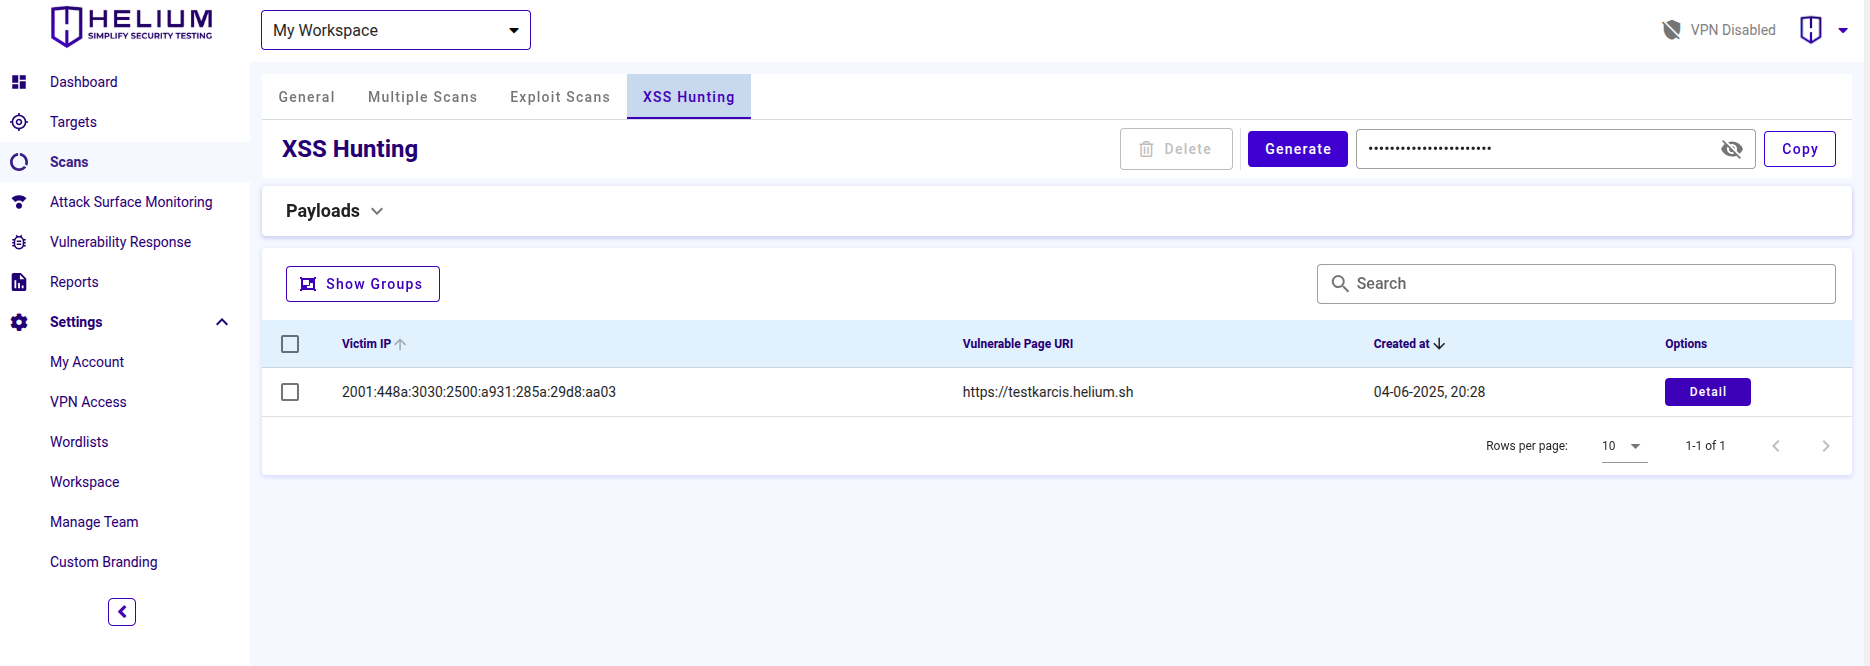Image resolution: width=1870 pixels, height=666 pixels.
Task: Open the My Account settings
Action: [87, 362]
